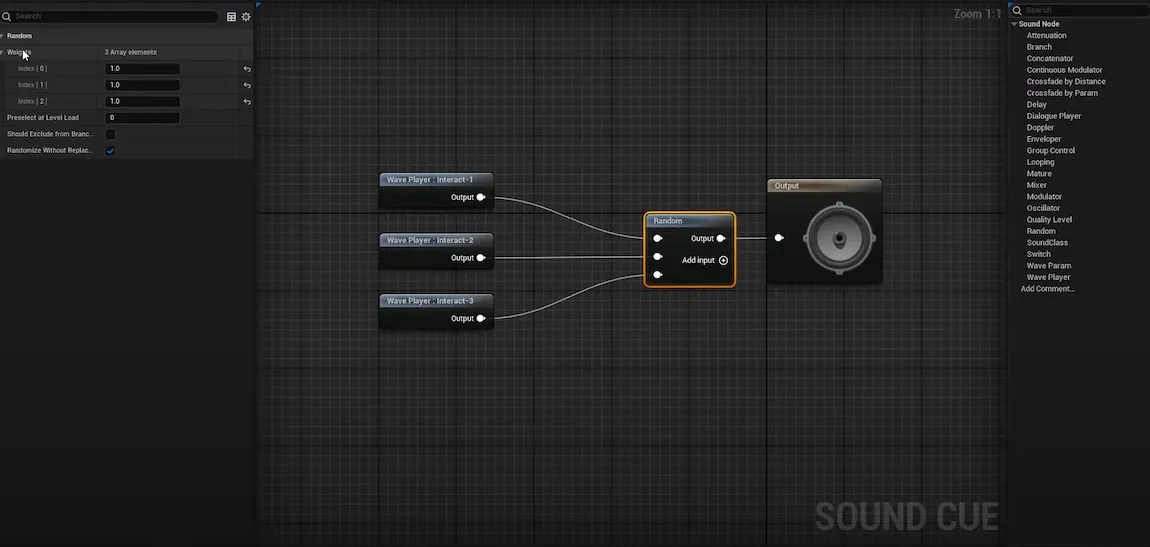Viewport: 1150px width, 547px height.
Task: Click the speaker icon in Output node
Action: (838, 238)
